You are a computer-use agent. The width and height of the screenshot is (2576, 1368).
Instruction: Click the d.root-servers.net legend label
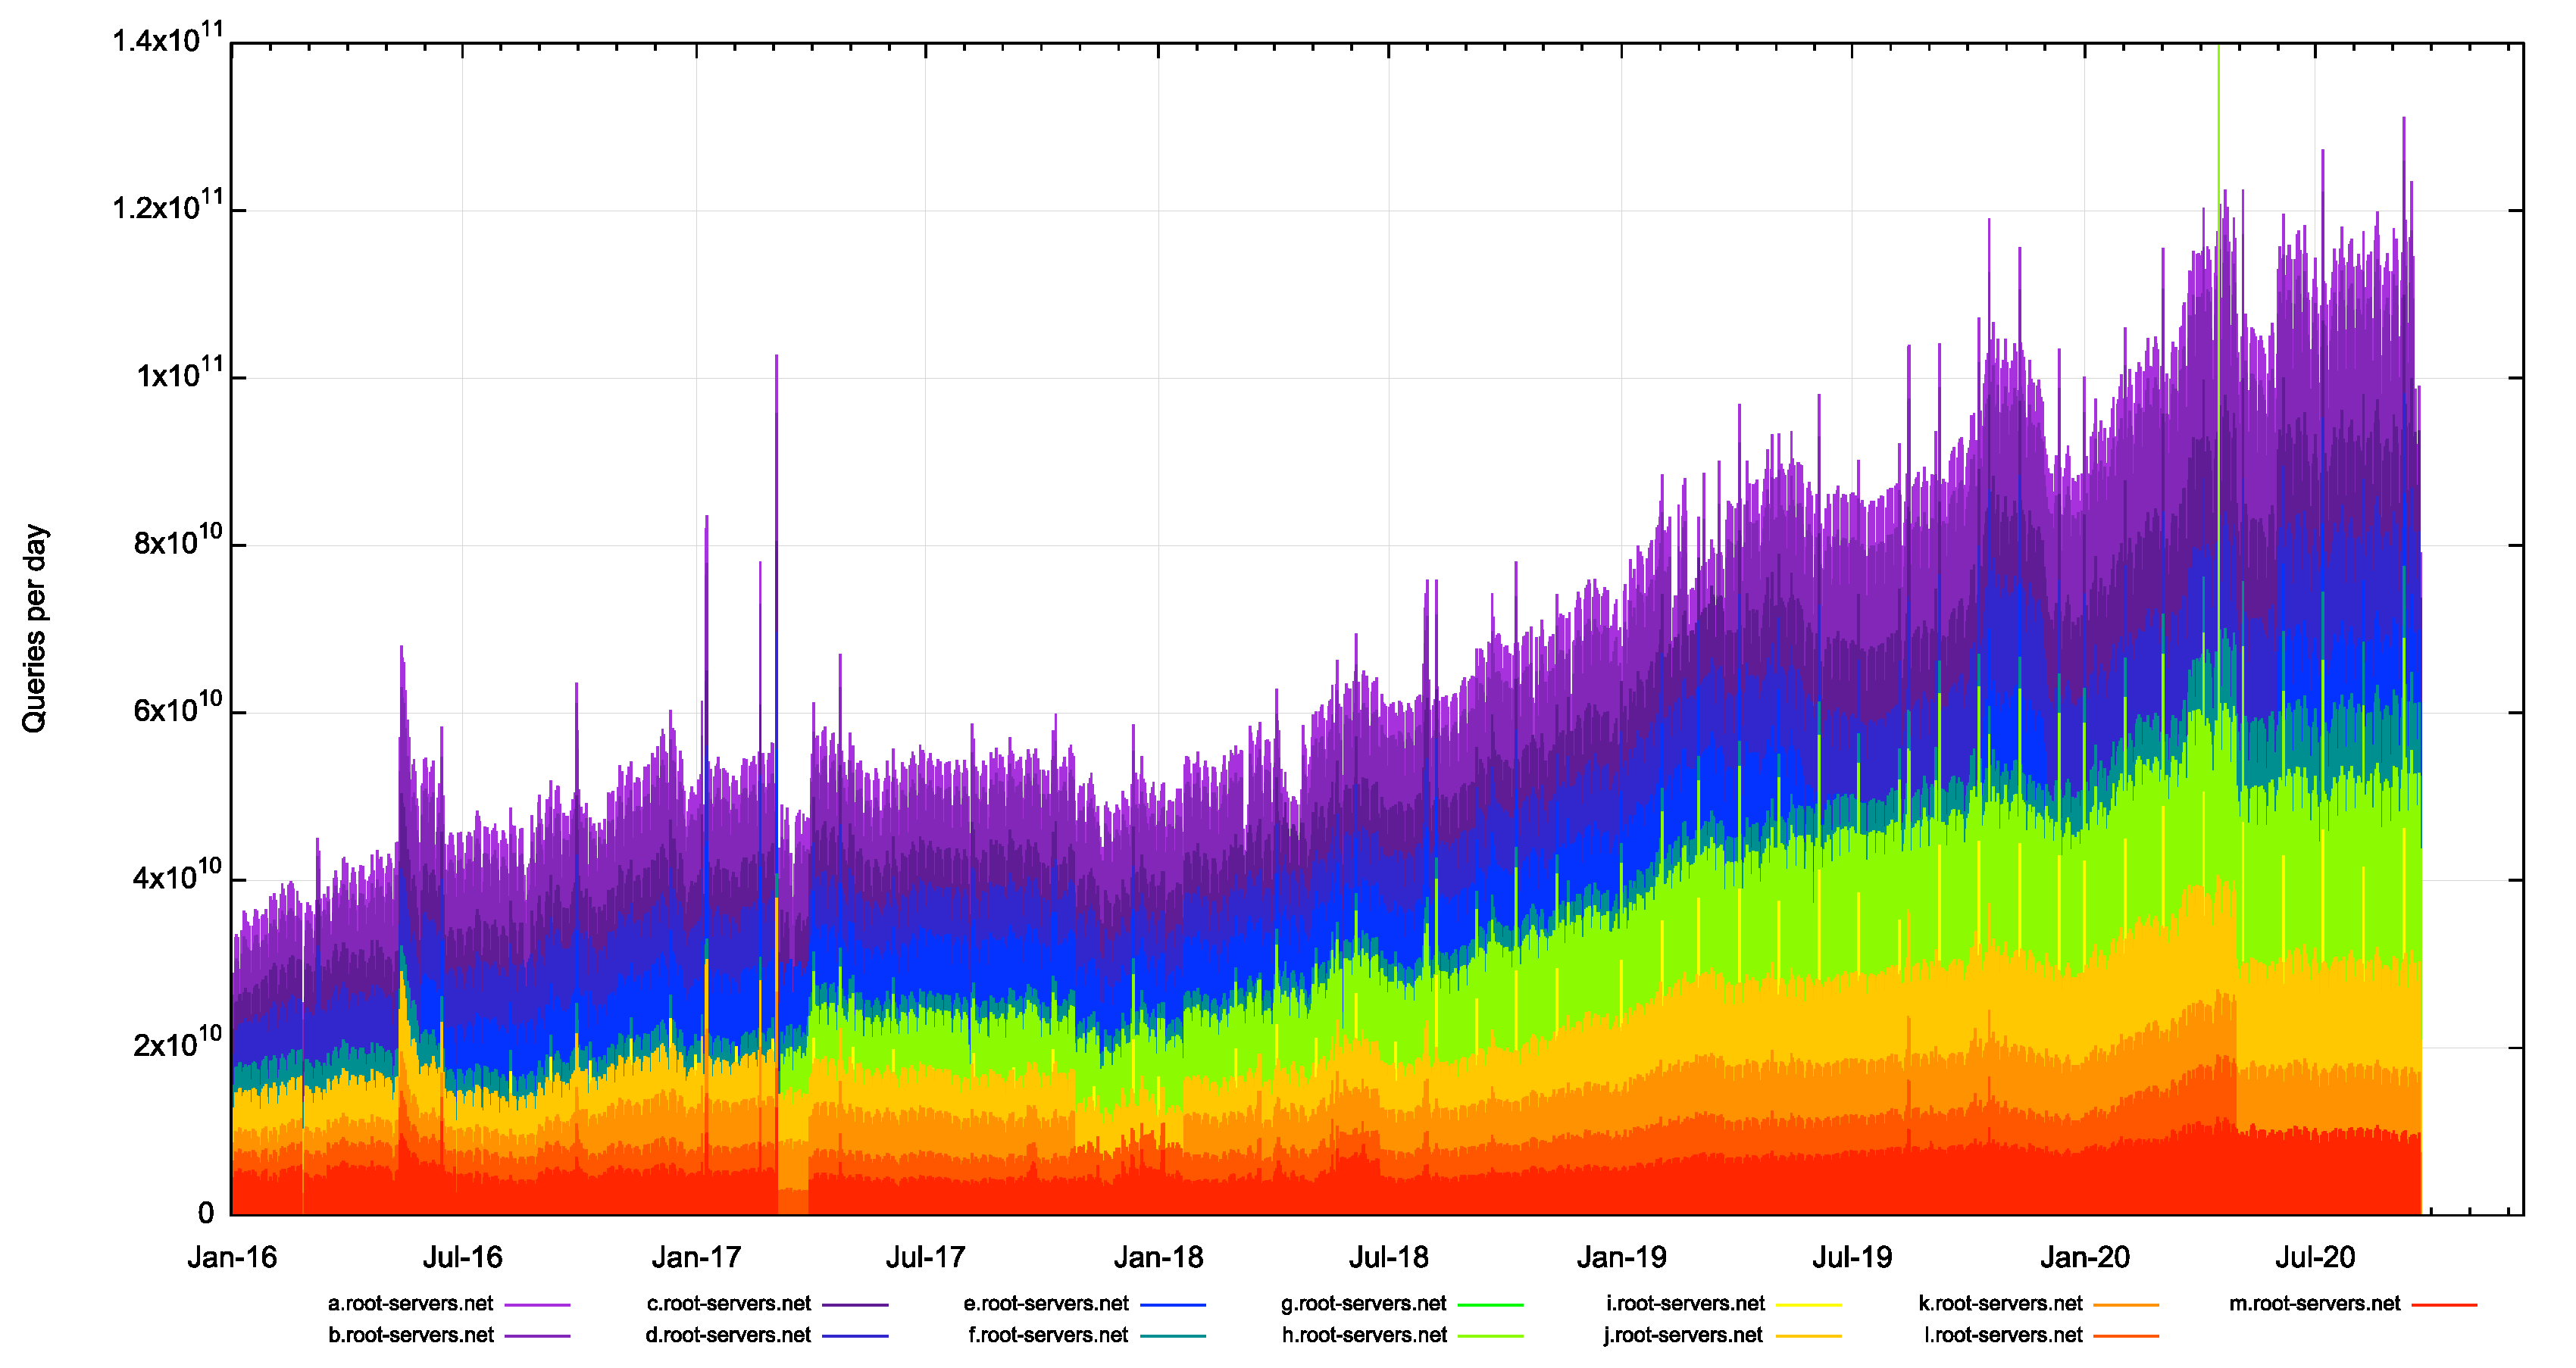pyautogui.click(x=727, y=1335)
